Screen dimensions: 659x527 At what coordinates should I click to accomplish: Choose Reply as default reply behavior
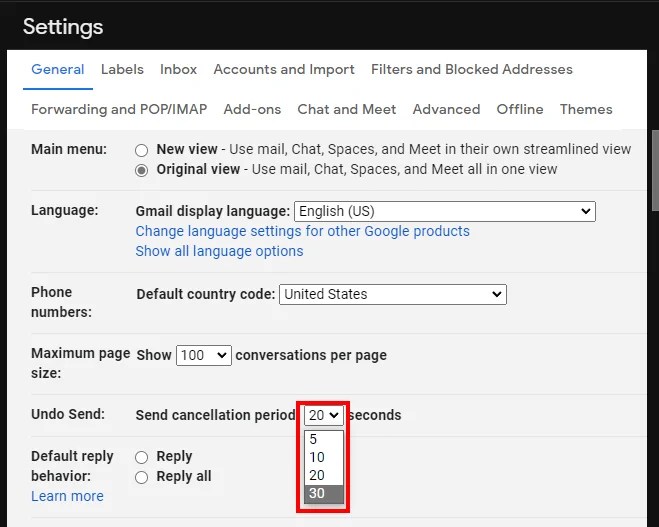tap(142, 457)
